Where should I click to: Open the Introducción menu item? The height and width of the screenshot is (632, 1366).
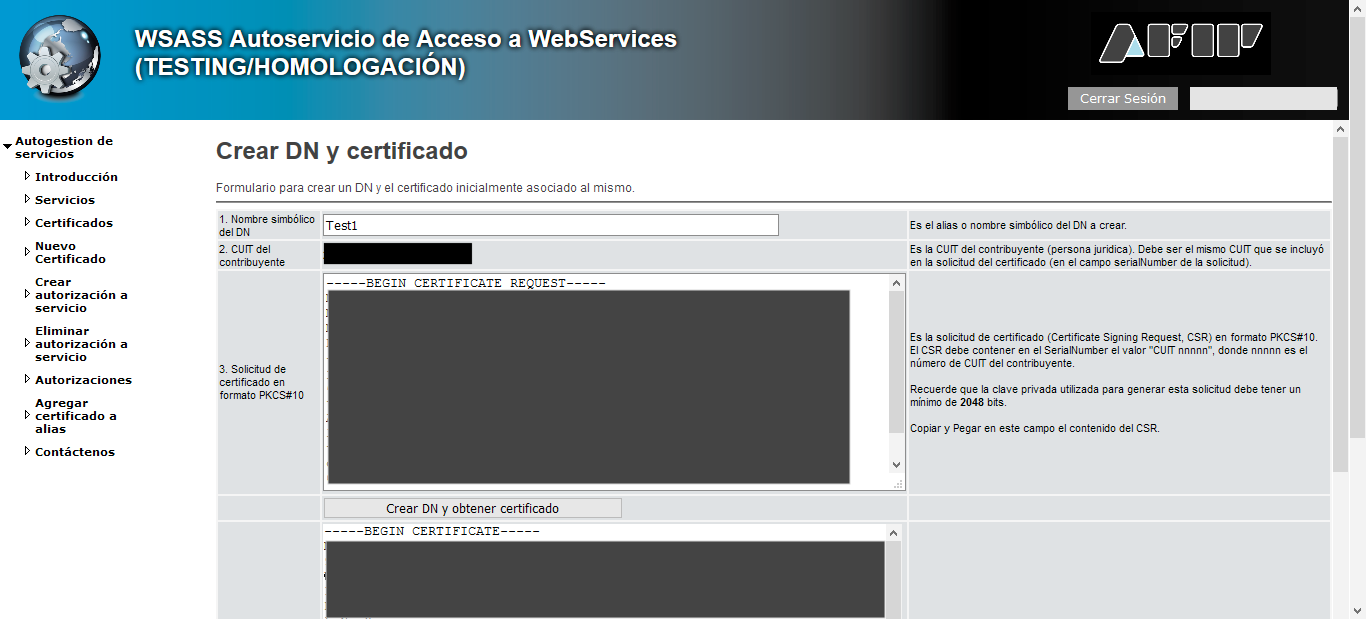[76, 177]
